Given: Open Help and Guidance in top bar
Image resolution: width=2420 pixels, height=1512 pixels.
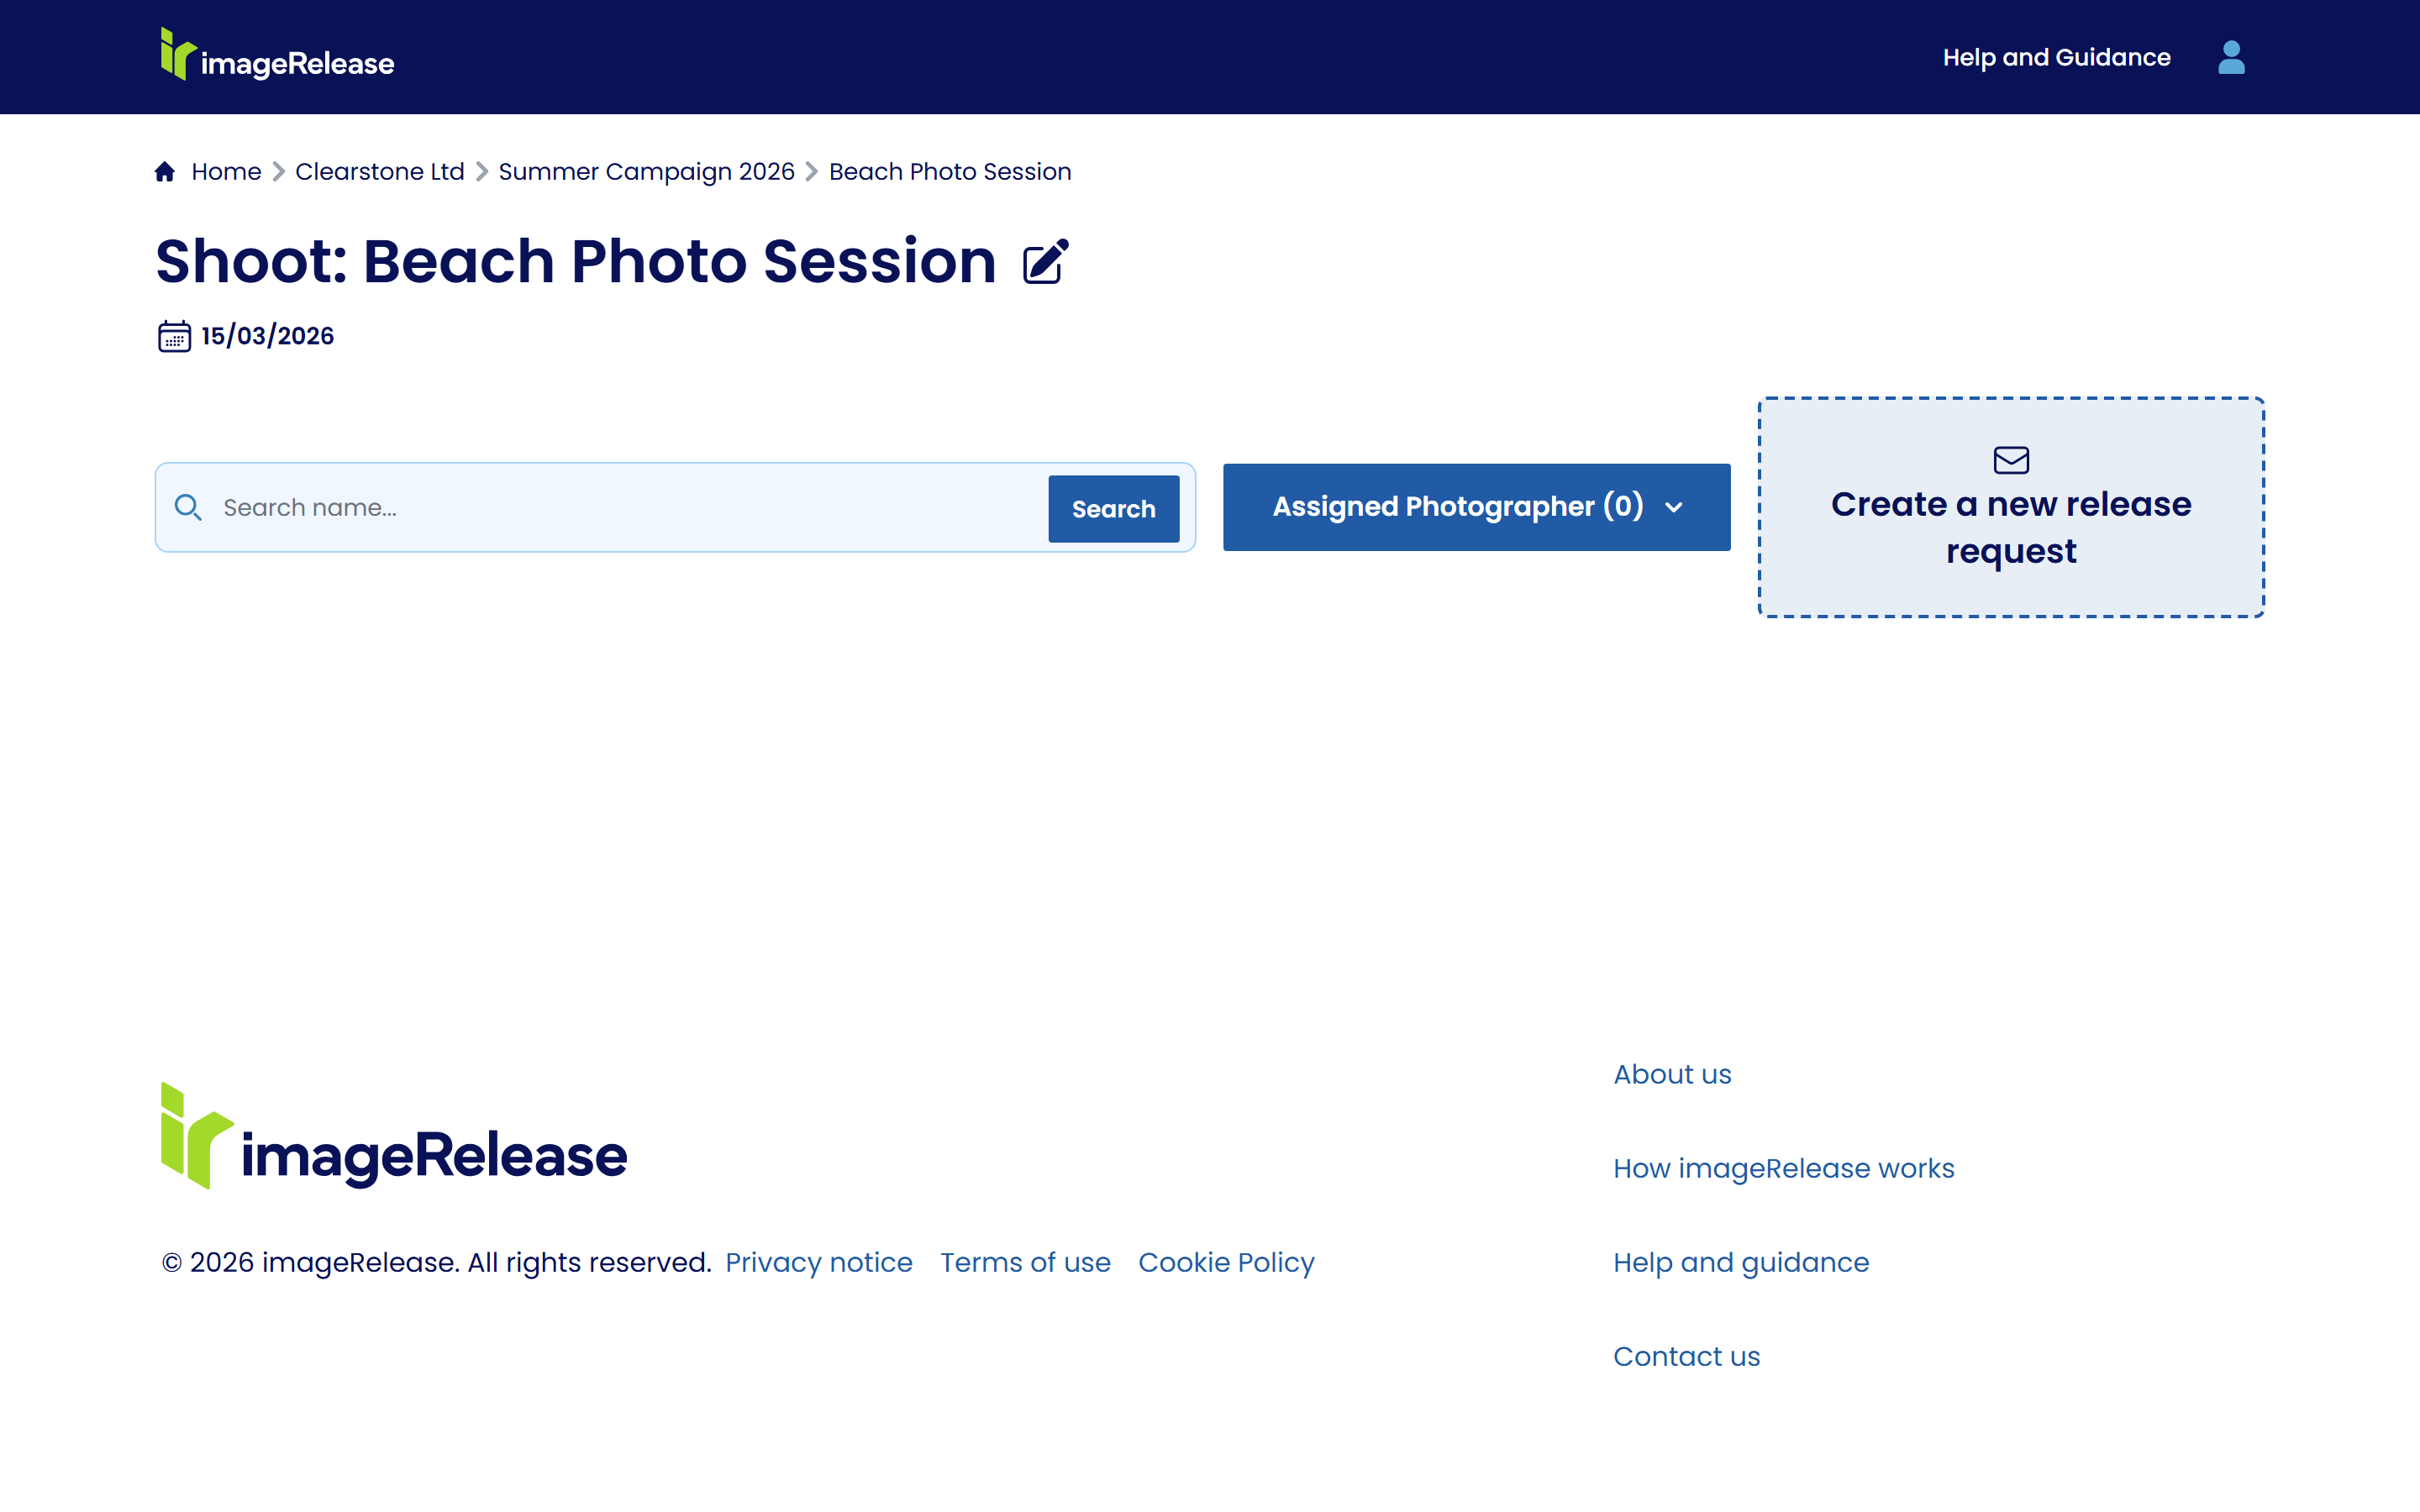Looking at the screenshot, I should point(2056,58).
